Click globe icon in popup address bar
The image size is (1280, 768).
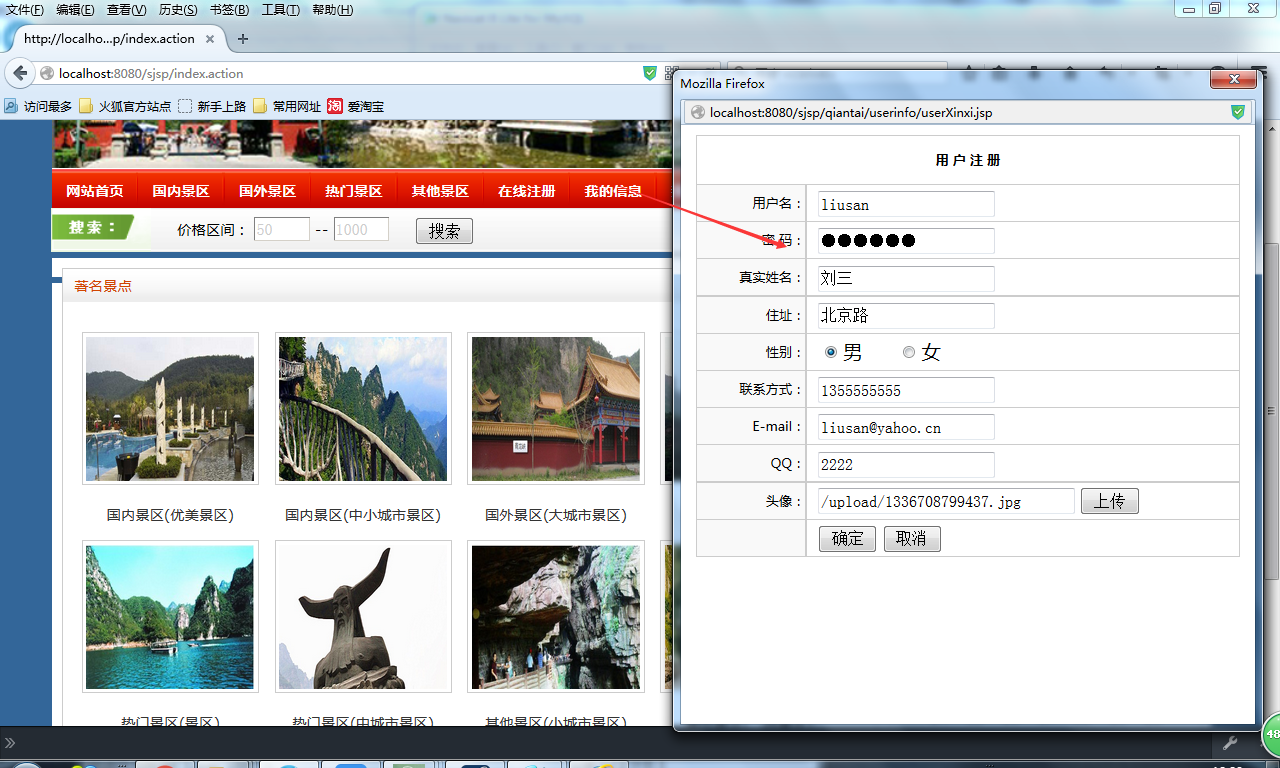point(698,112)
